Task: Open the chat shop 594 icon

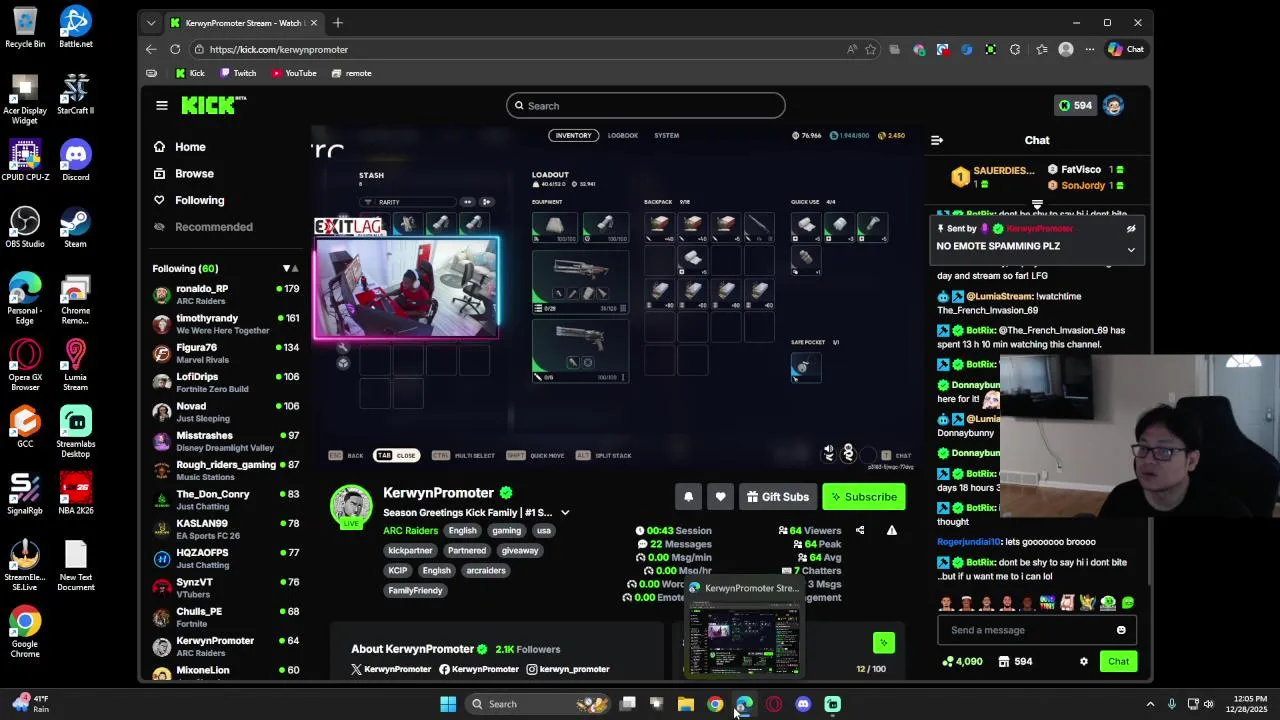Action: 1015,661
